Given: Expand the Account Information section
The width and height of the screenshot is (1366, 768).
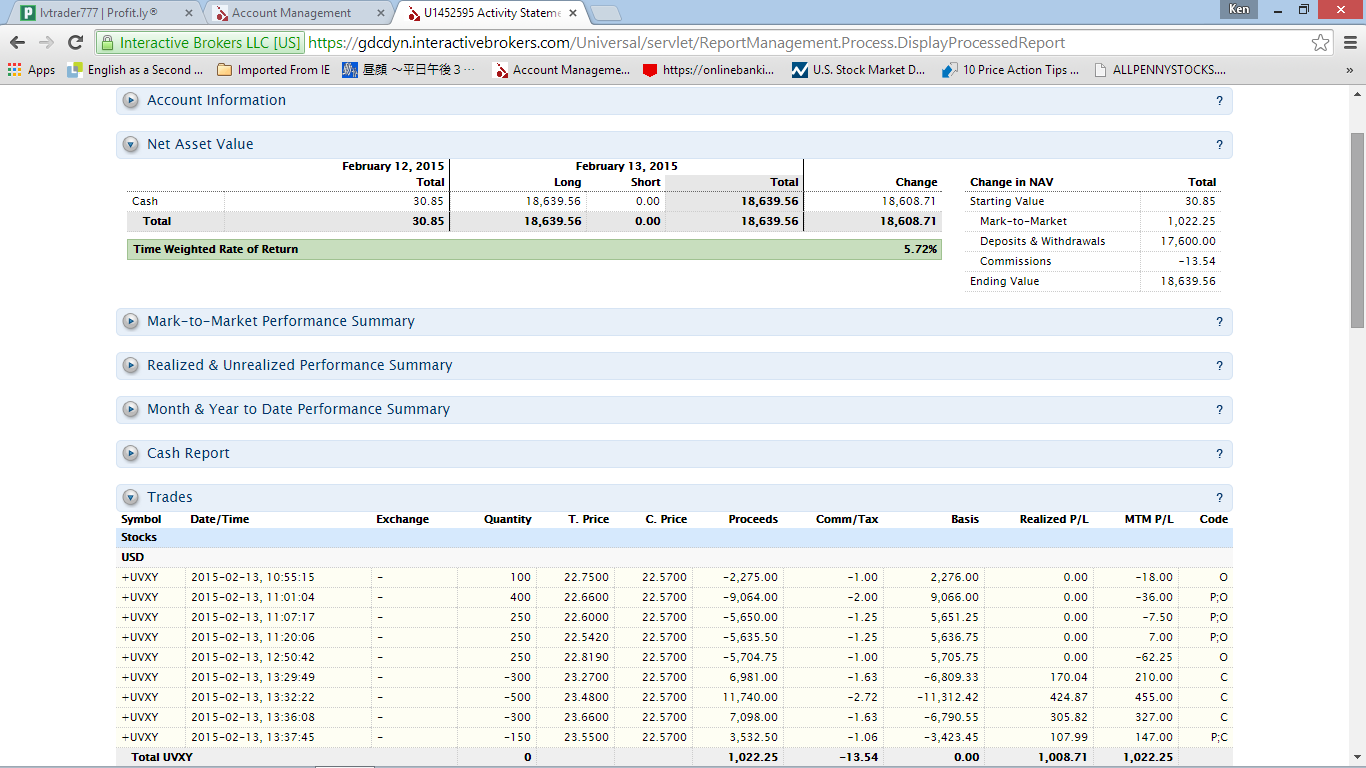Looking at the screenshot, I should [x=130, y=101].
